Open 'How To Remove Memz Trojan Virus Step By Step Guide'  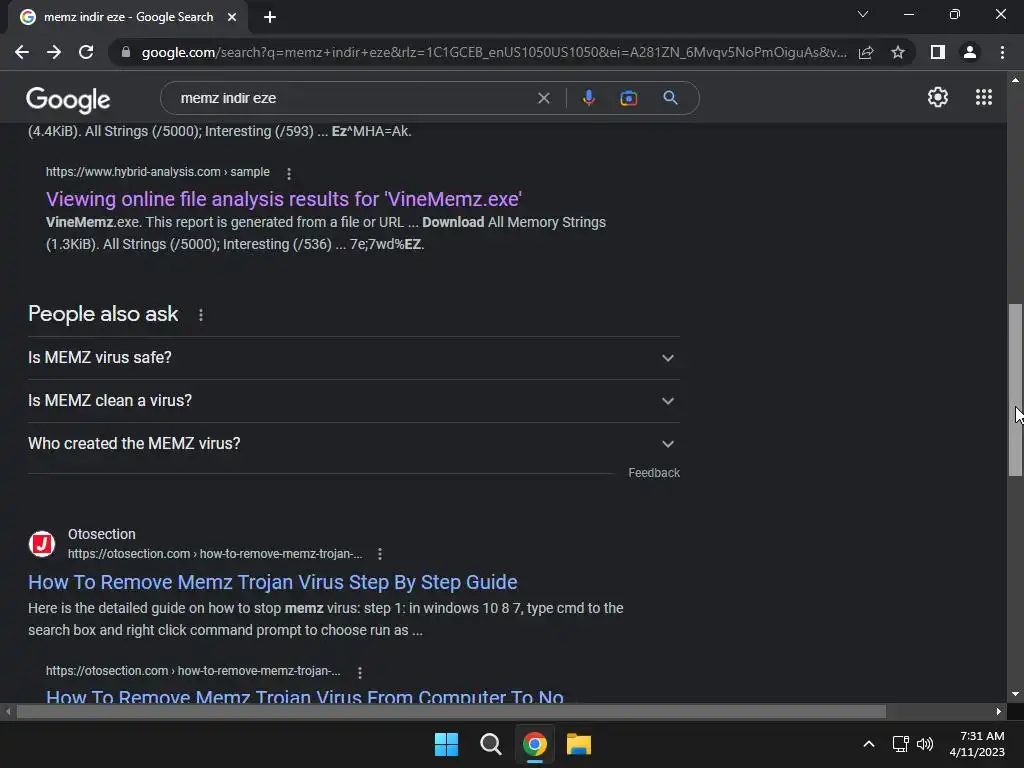pyautogui.click(x=272, y=582)
